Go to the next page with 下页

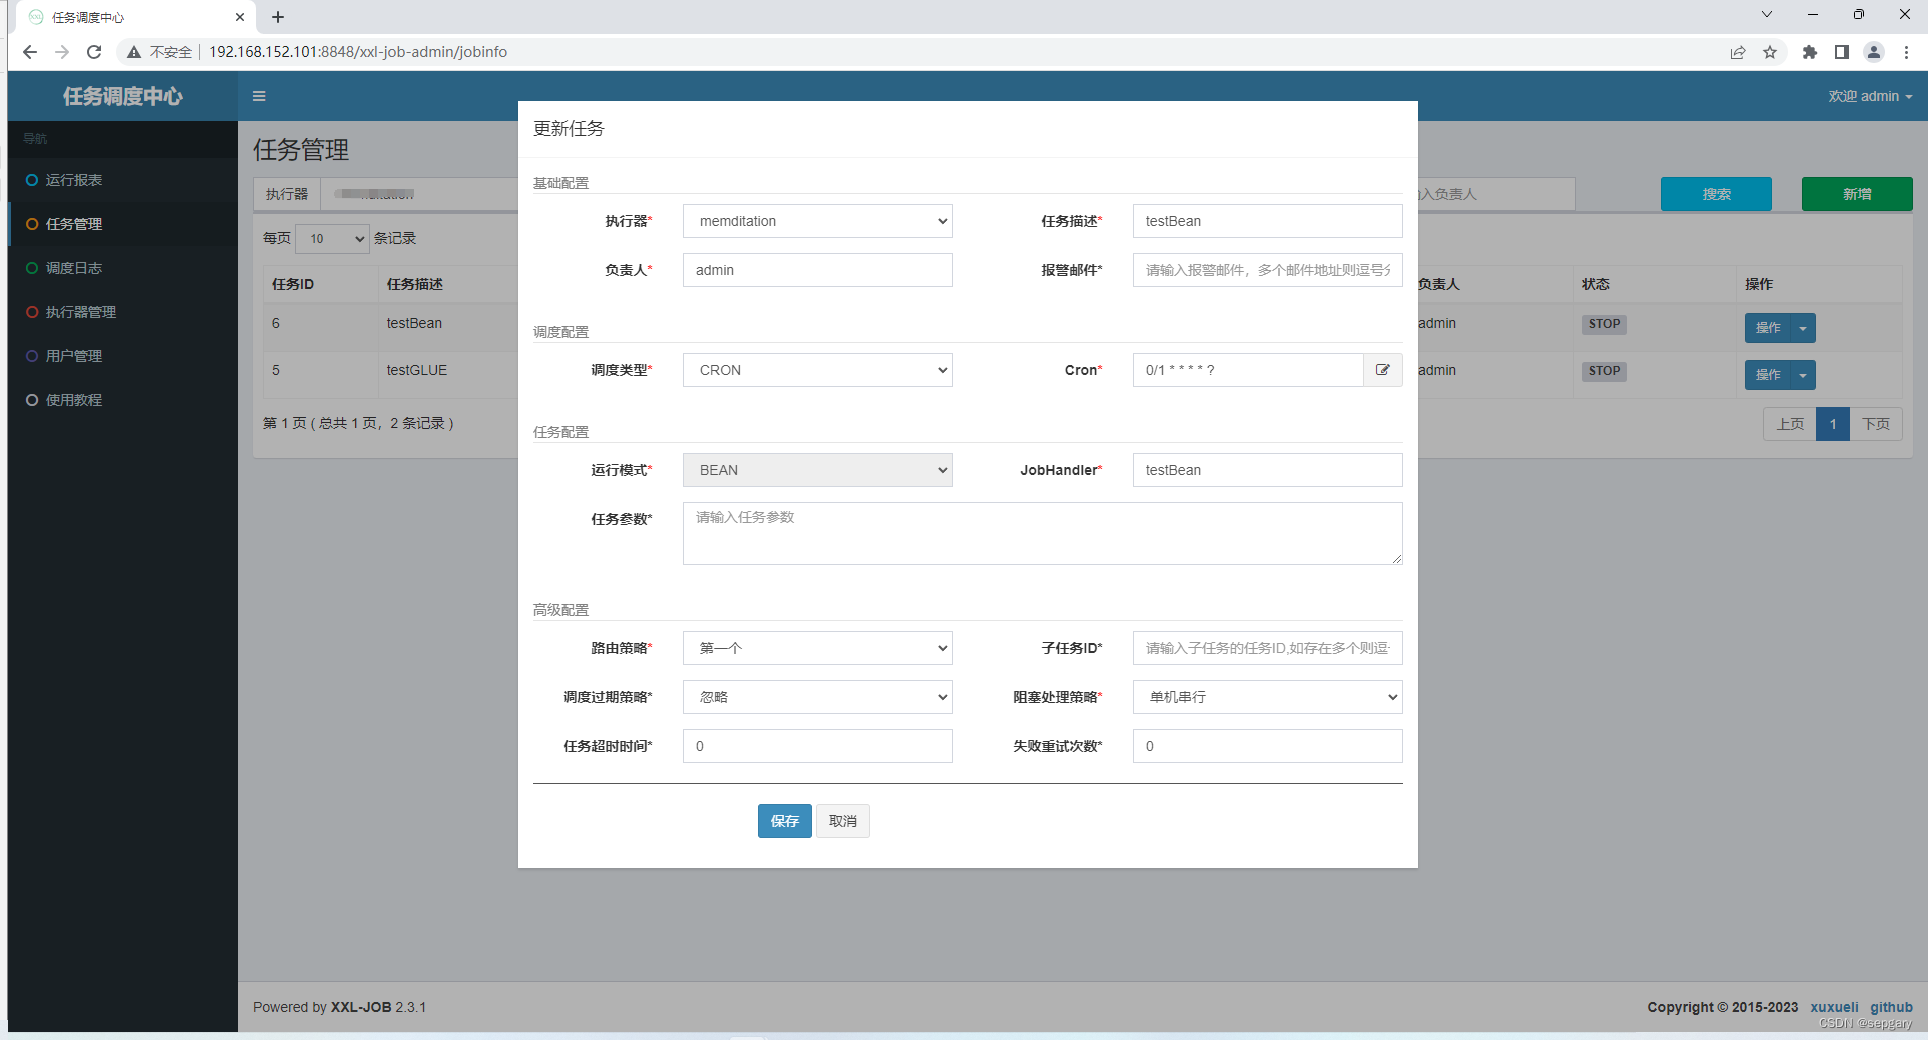pyautogui.click(x=1876, y=424)
